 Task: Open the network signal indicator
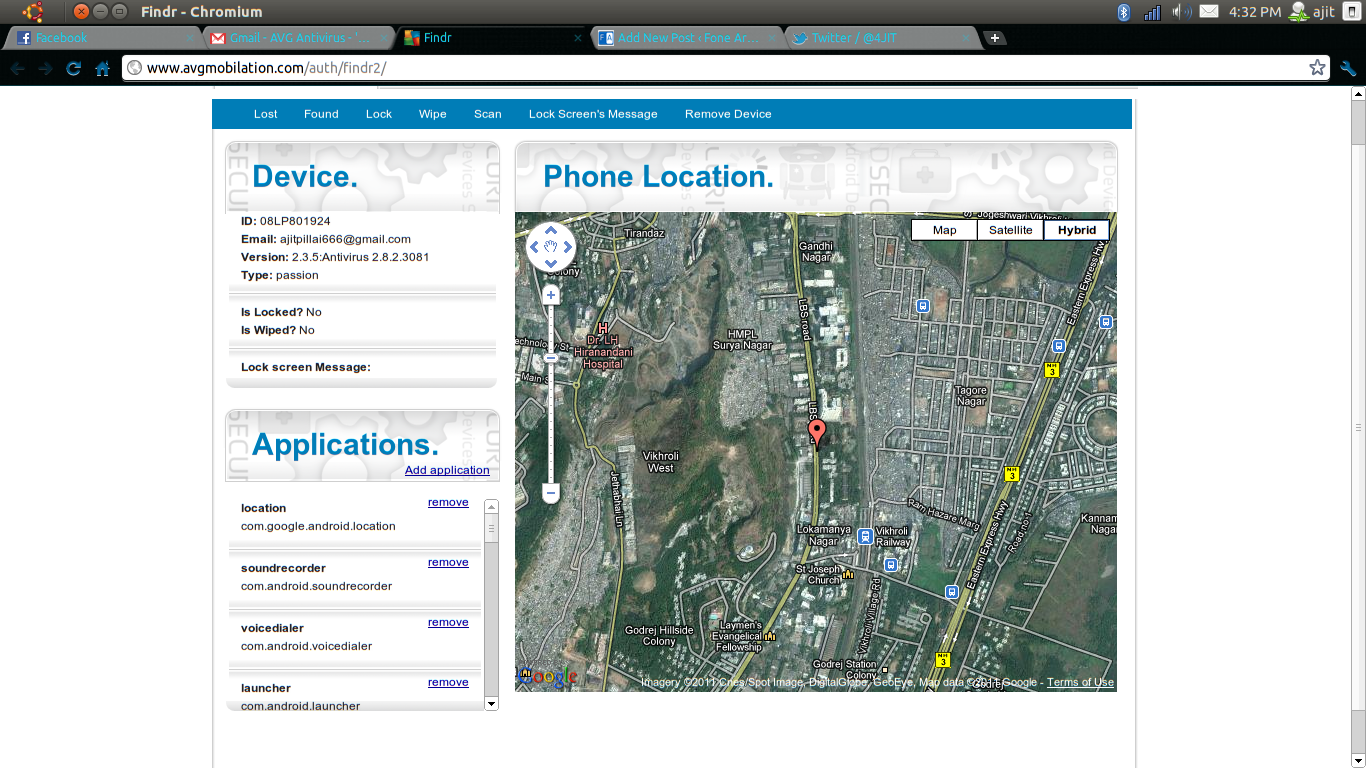1152,12
